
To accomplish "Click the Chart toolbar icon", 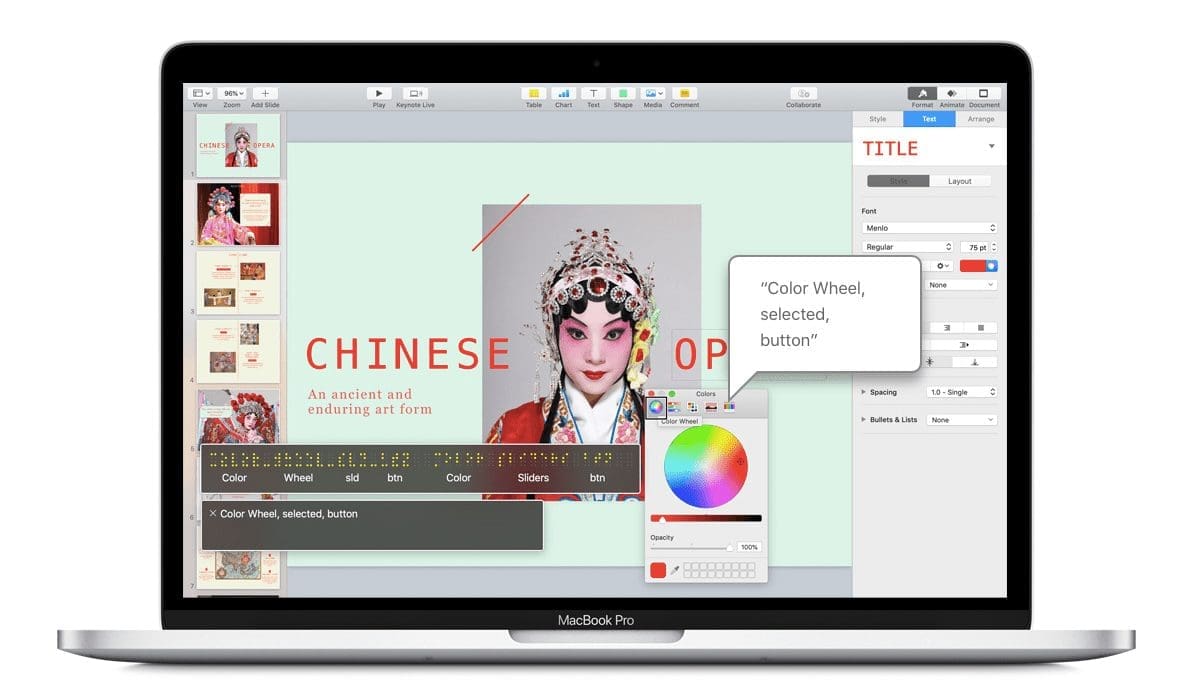I will point(564,93).
